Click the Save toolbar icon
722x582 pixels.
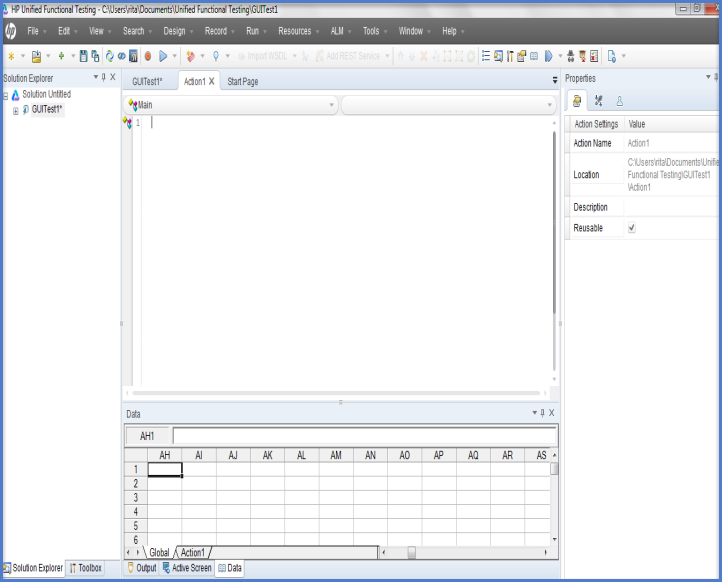click(x=83, y=56)
